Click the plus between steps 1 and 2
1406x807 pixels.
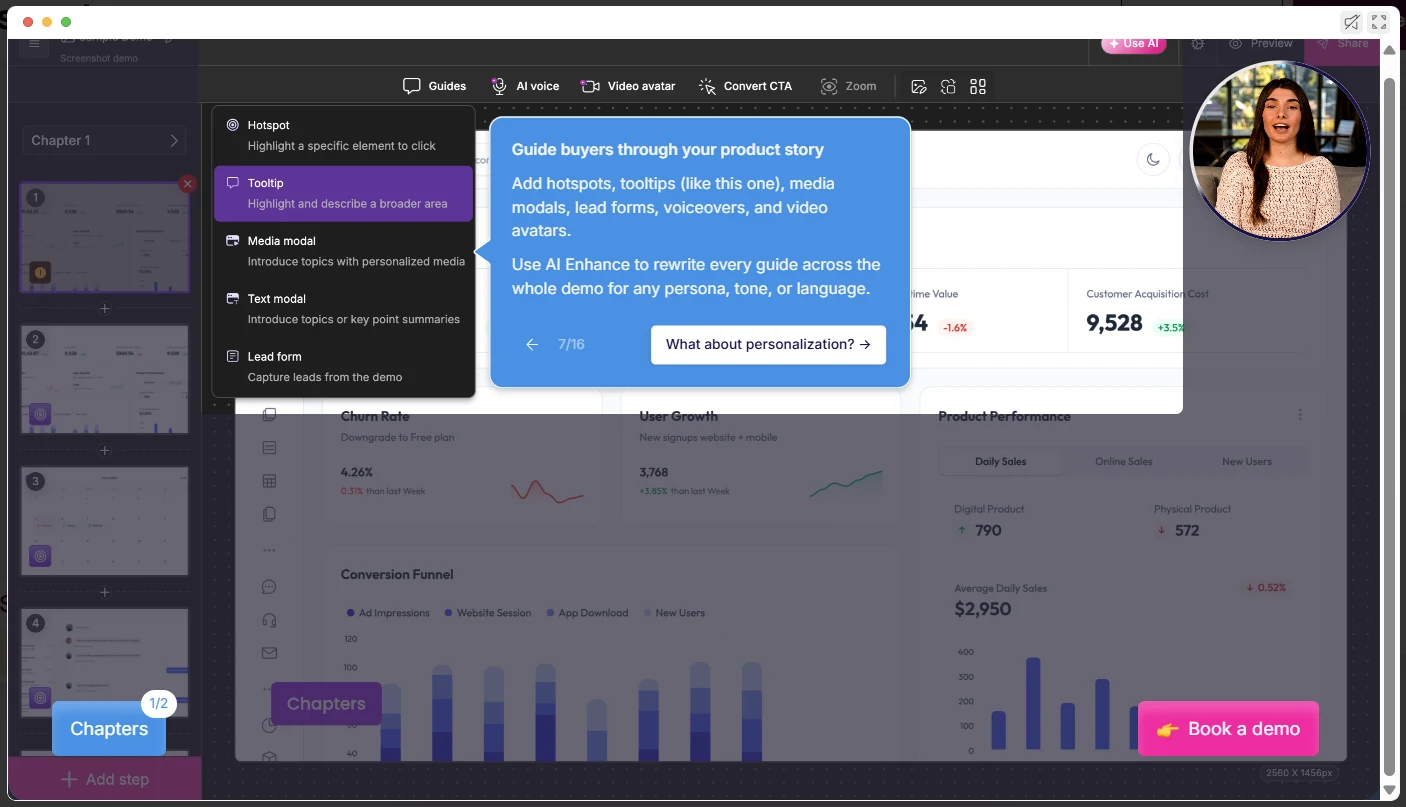(x=105, y=309)
